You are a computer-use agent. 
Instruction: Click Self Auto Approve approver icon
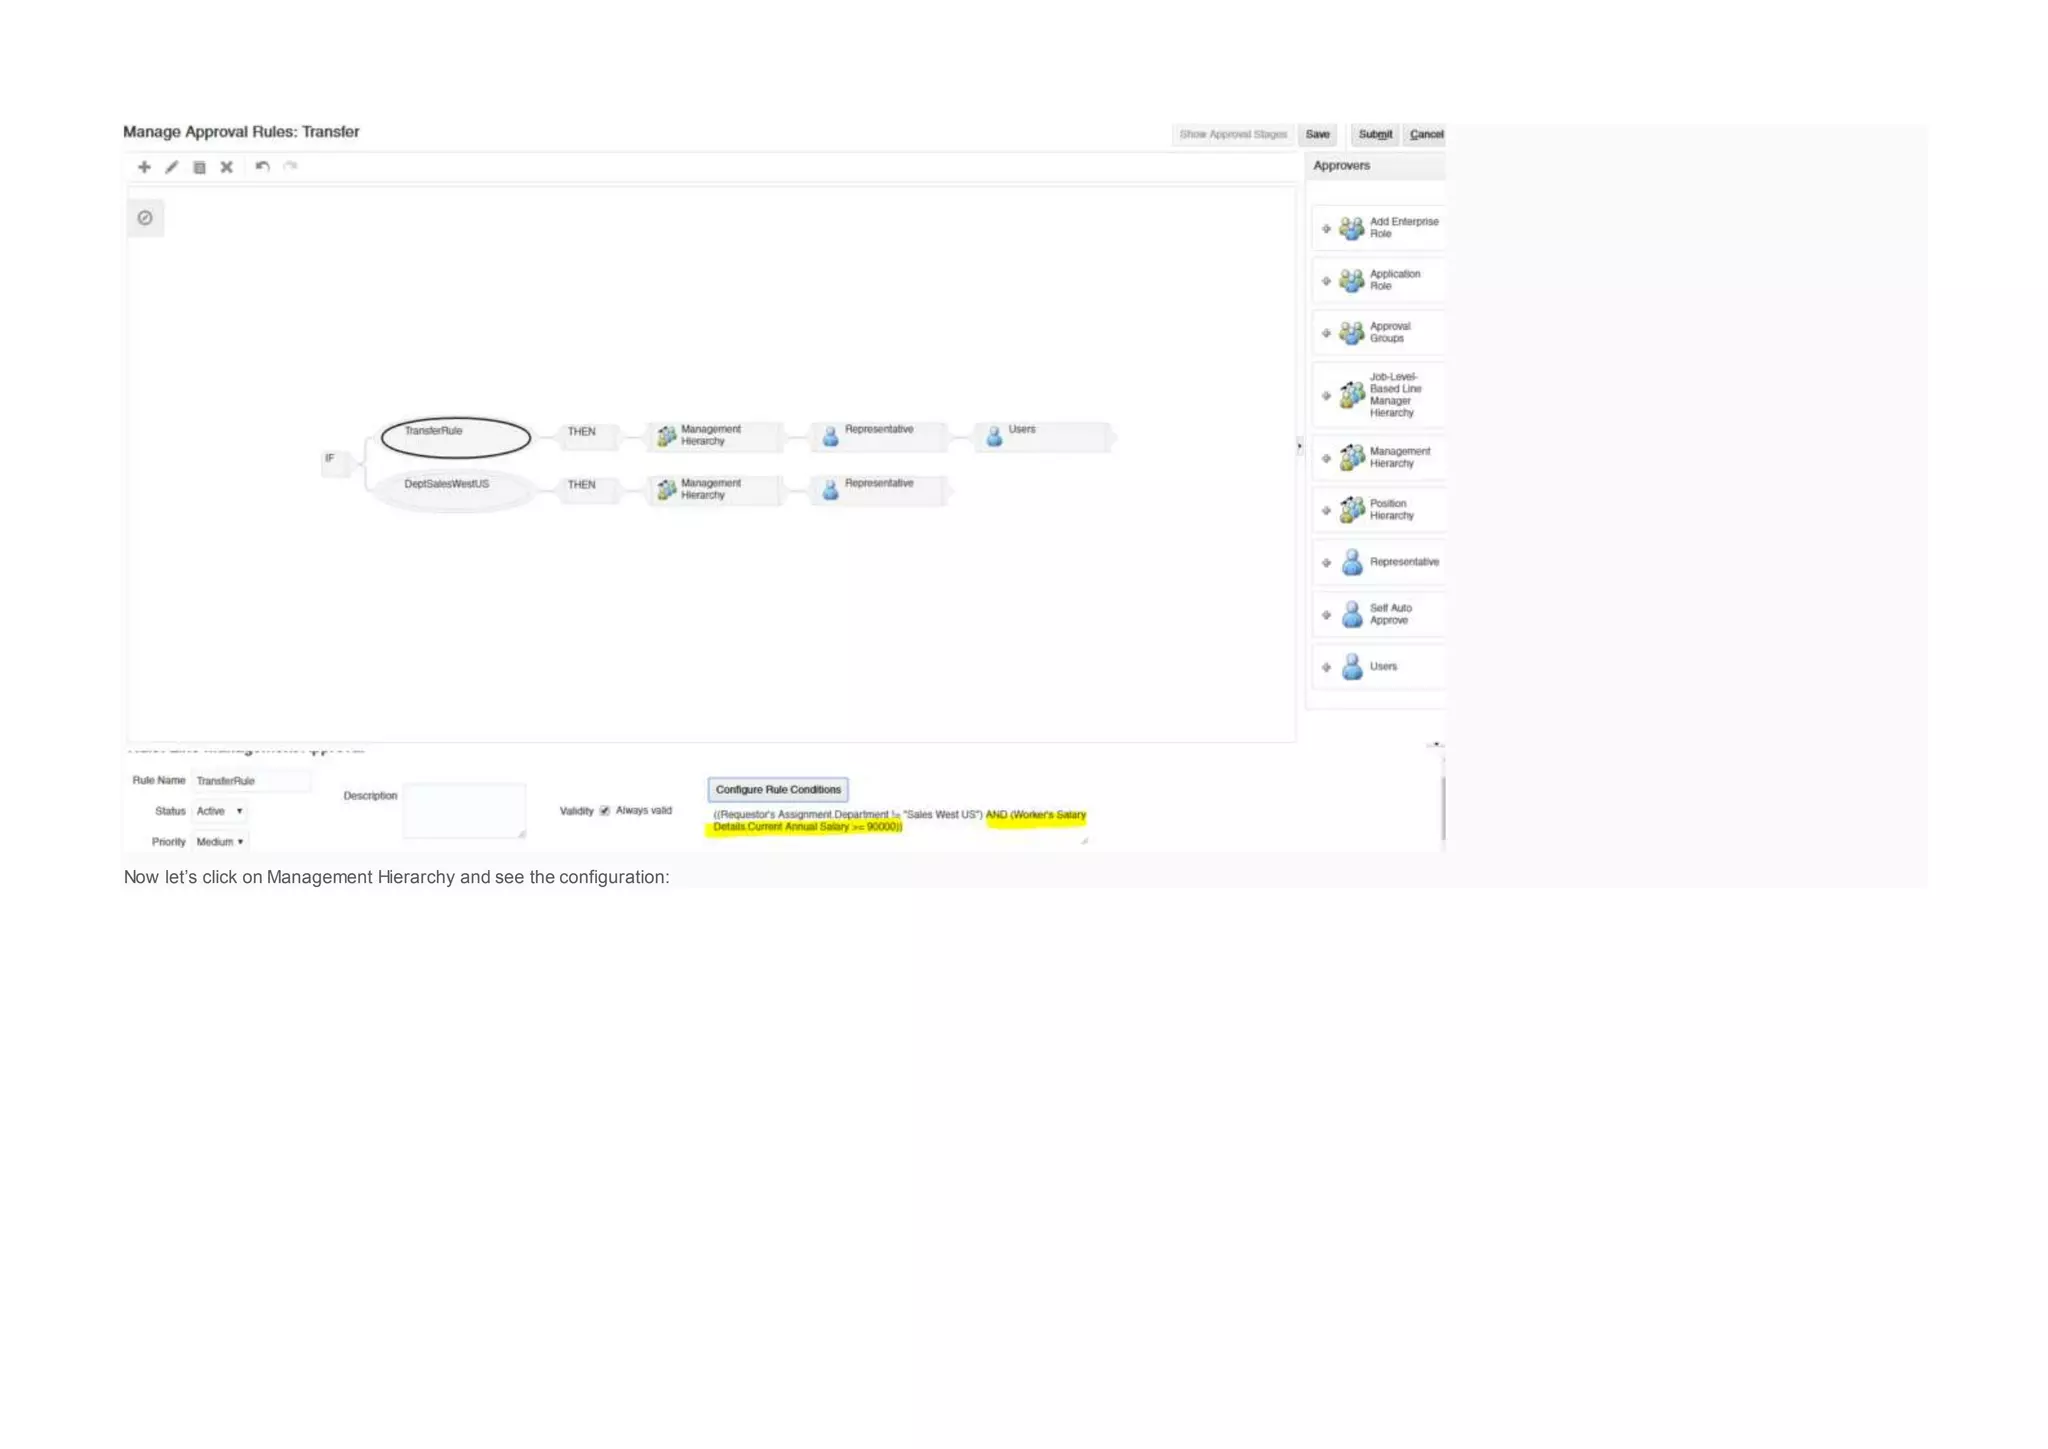click(x=1351, y=614)
